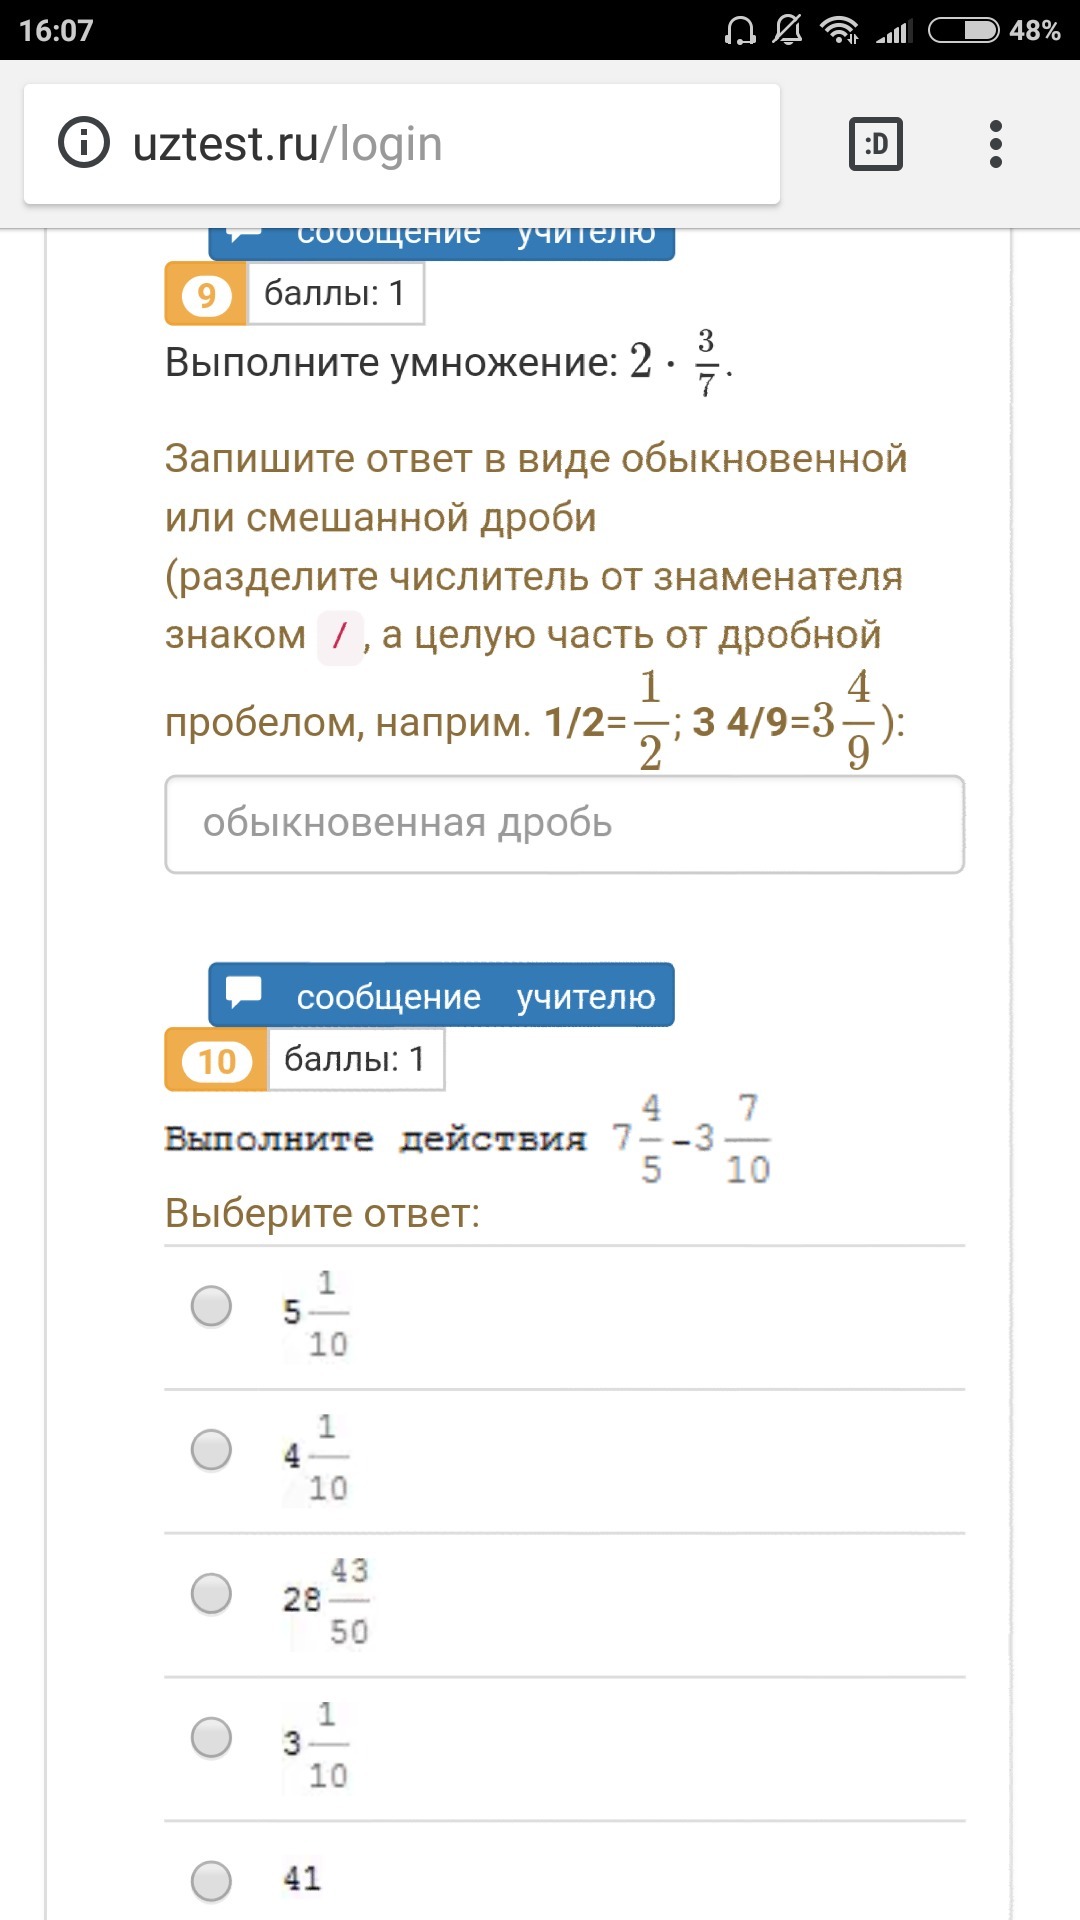This screenshot has height=1920, width=1080.
Task: Tap the muted notifications bell icon
Action: tap(787, 30)
